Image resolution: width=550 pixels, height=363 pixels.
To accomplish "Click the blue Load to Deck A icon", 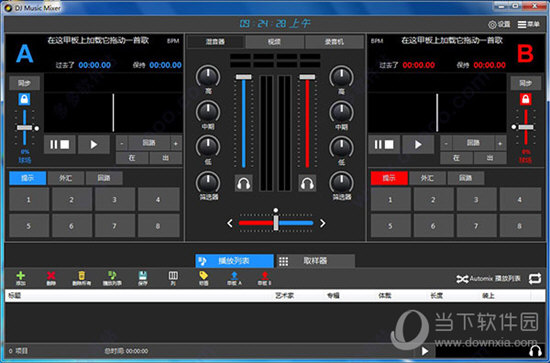I will click(234, 278).
